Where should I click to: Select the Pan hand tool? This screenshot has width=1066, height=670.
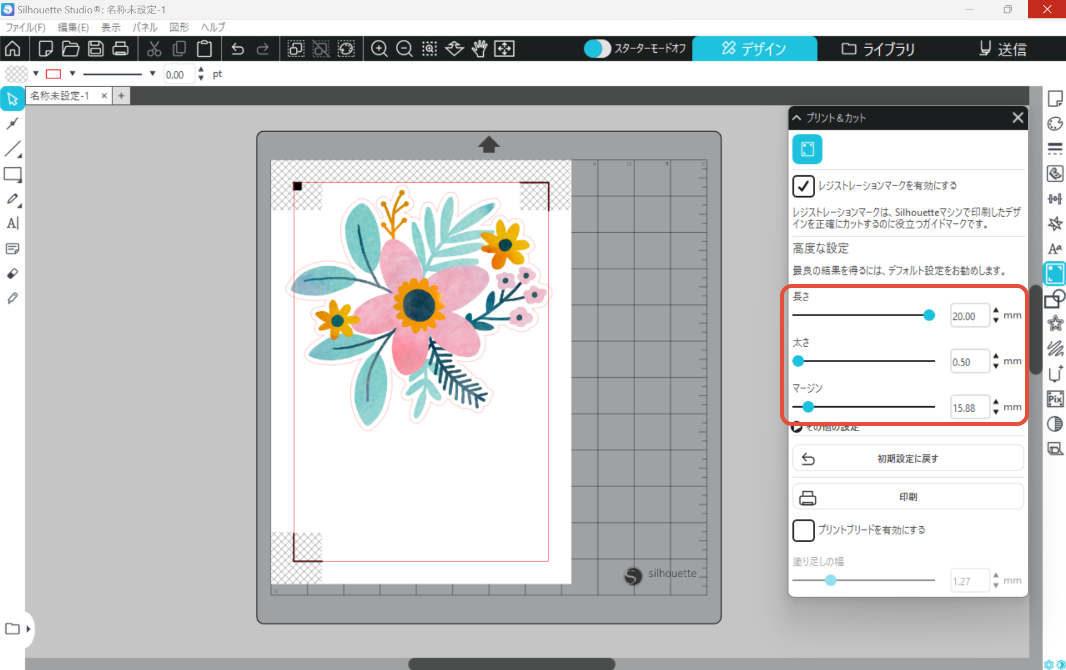tap(480, 49)
